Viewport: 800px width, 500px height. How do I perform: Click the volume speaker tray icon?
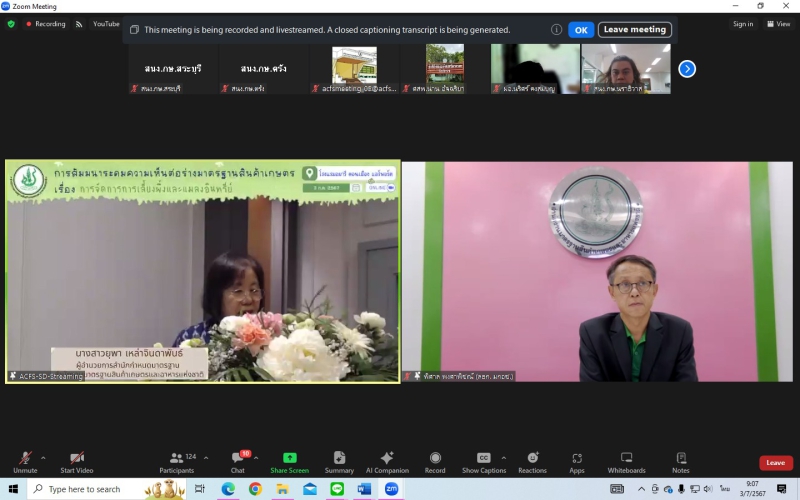coord(708,489)
